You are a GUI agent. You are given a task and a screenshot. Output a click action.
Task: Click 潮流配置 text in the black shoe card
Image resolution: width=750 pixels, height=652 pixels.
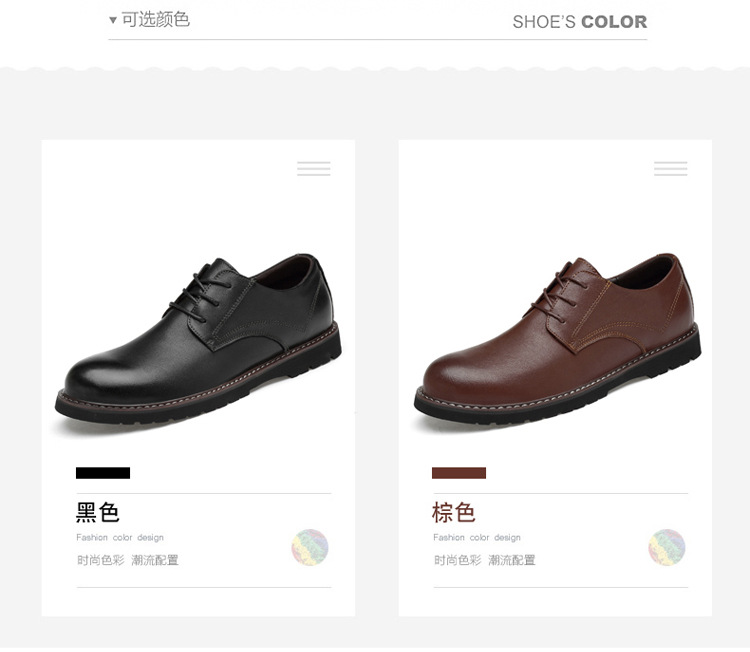[x=155, y=560]
